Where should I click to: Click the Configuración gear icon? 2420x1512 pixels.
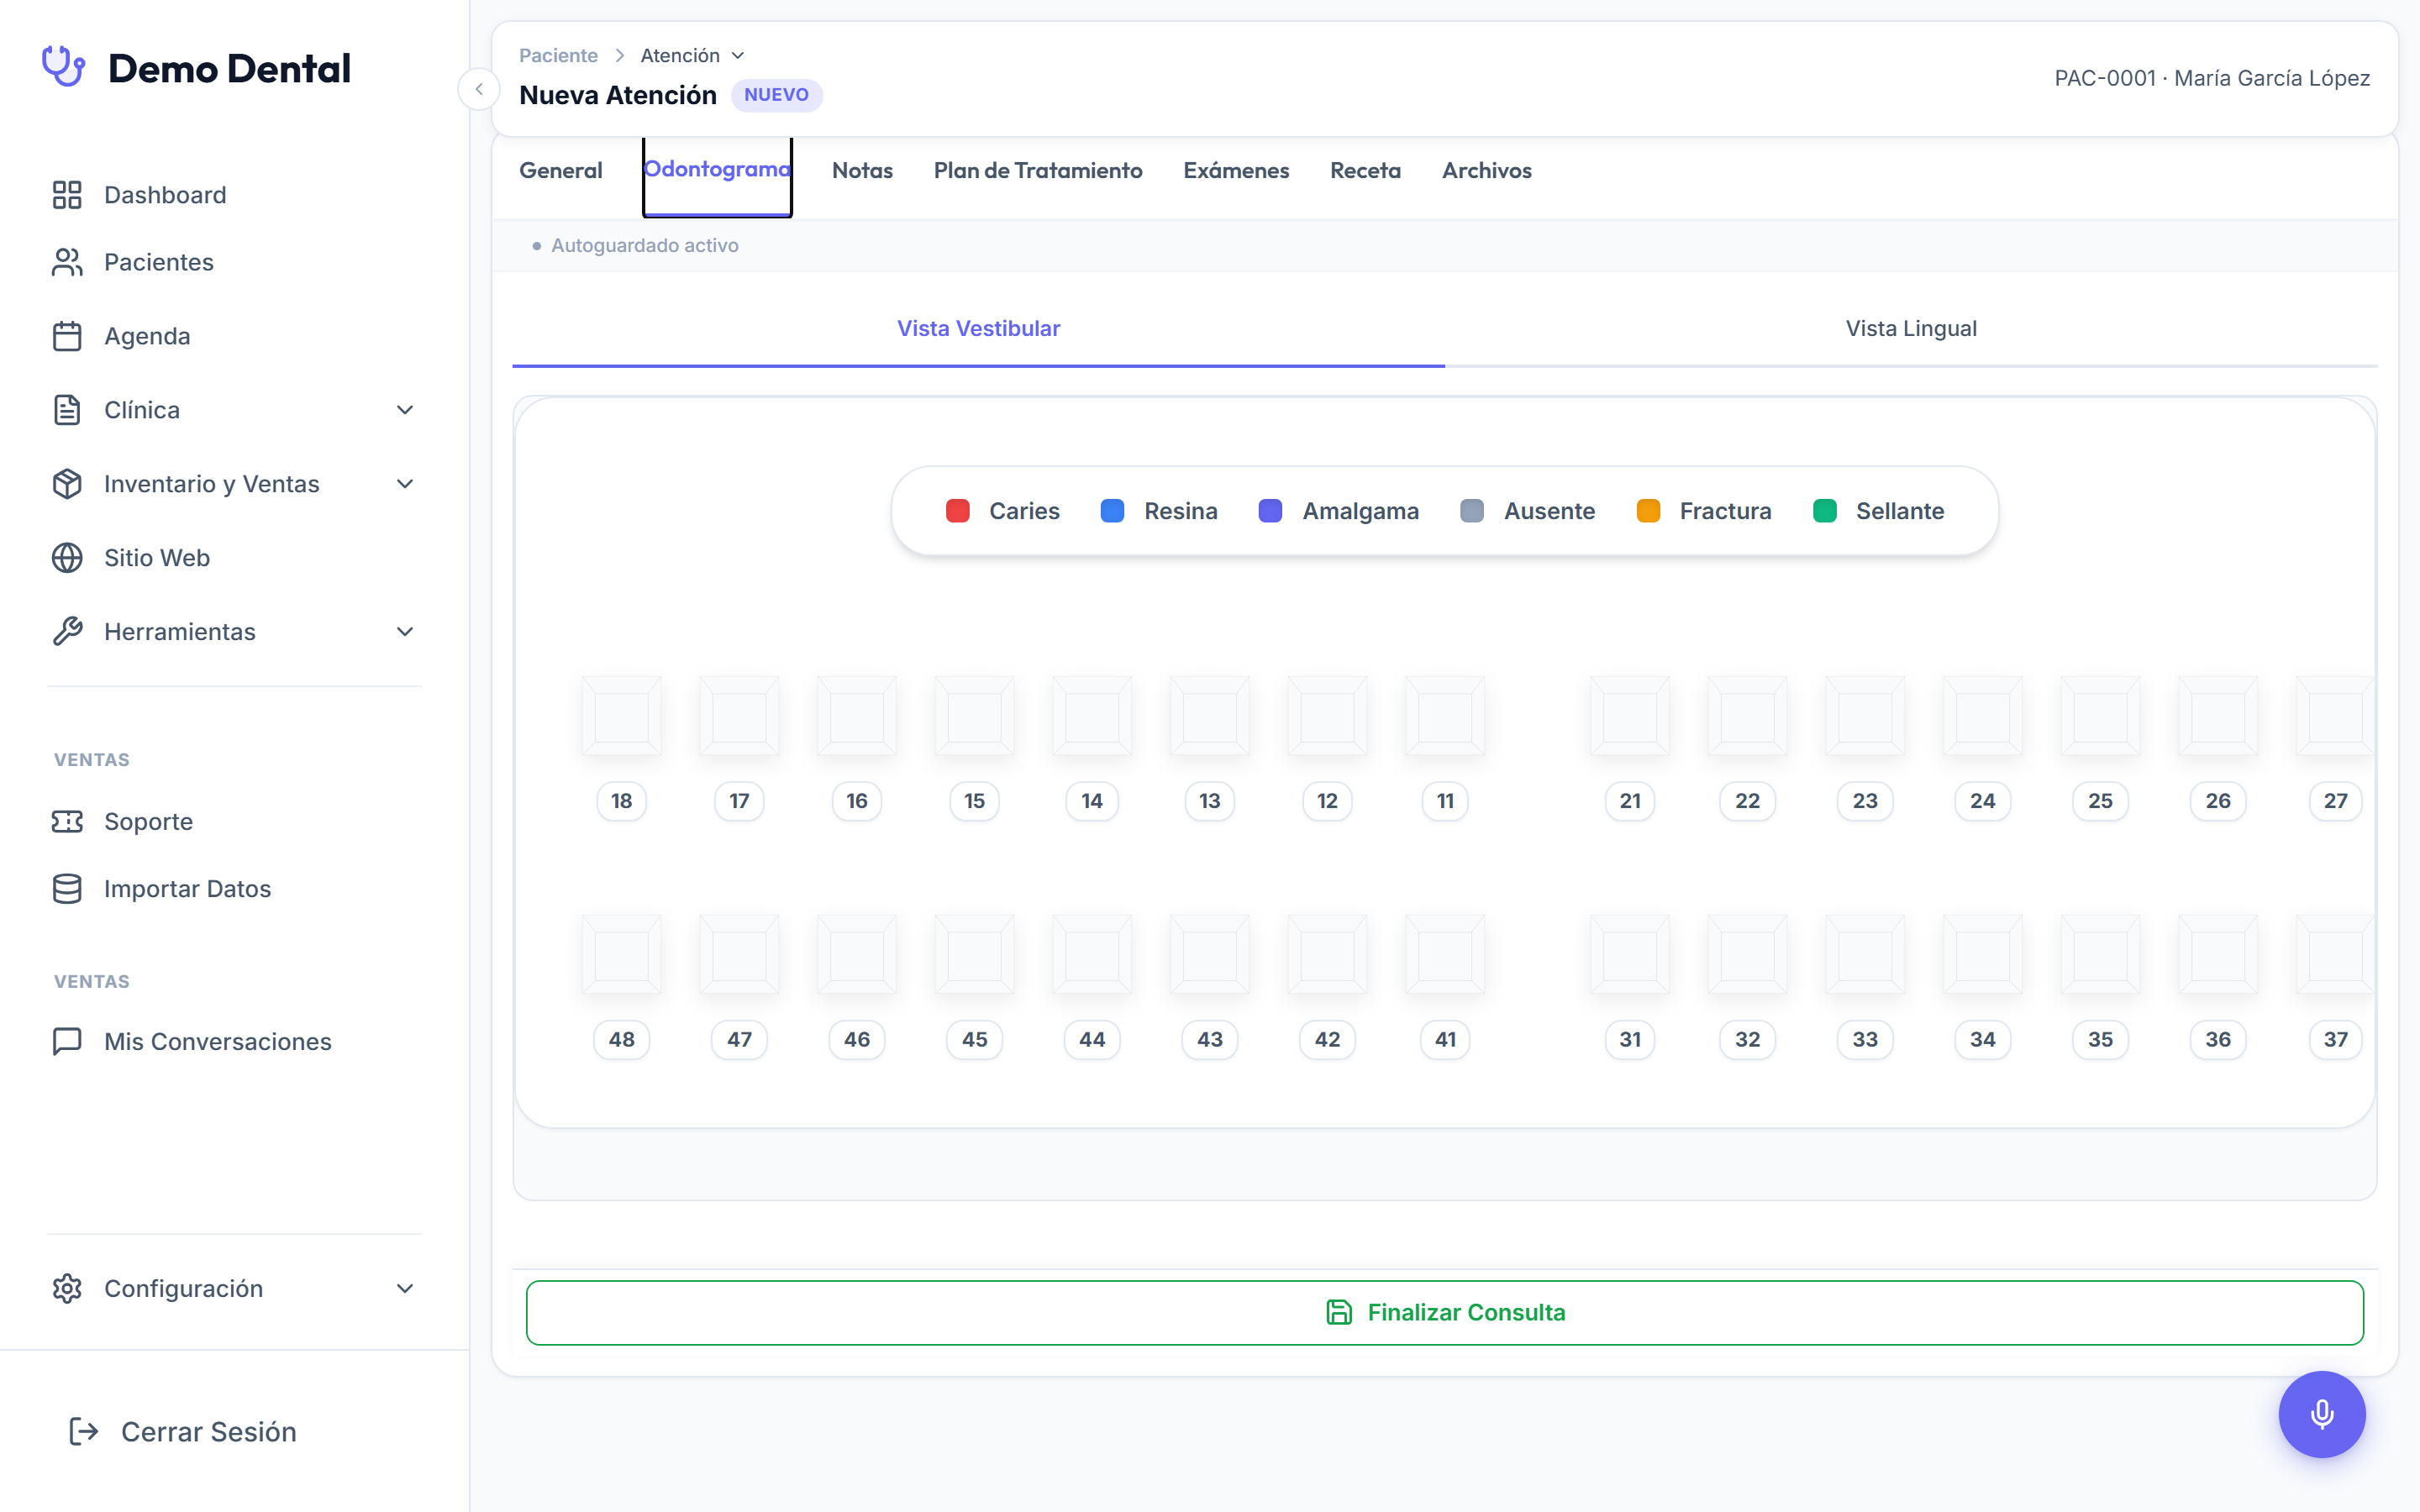67,1289
